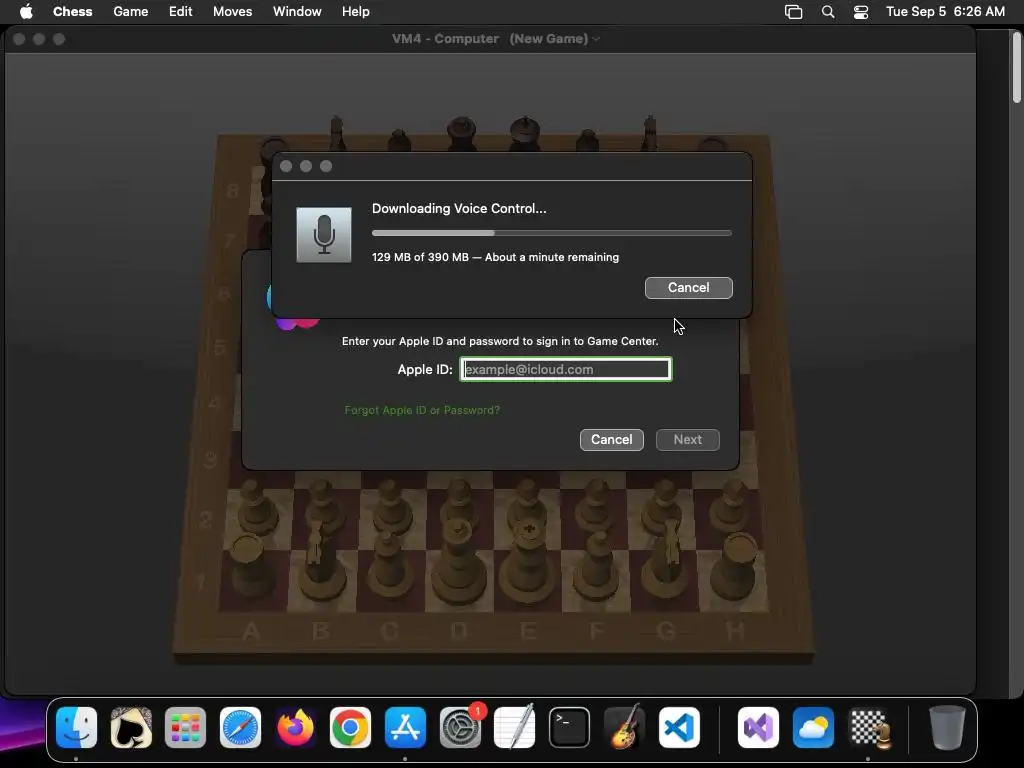Click Forgot Apple ID or Password link
The width and height of the screenshot is (1024, 768).
(422, 410)
